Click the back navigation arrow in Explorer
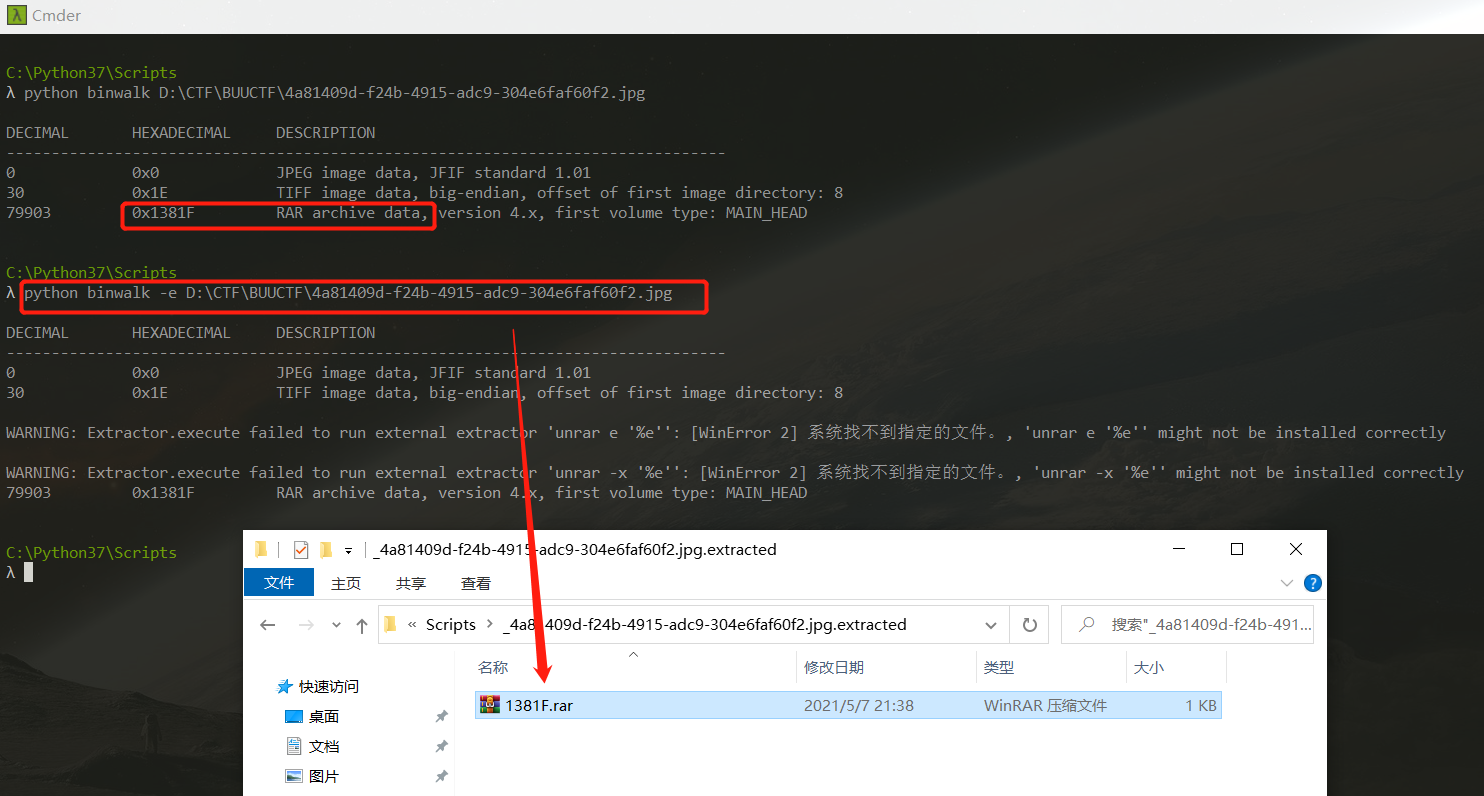1484x796 pixels. (267, 624)
